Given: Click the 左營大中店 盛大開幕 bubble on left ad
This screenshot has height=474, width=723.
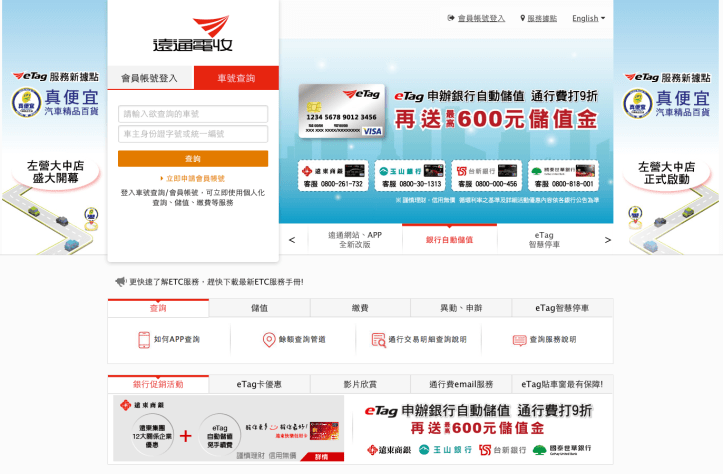Looking at the screenshot, I should (x=55, y=172).
